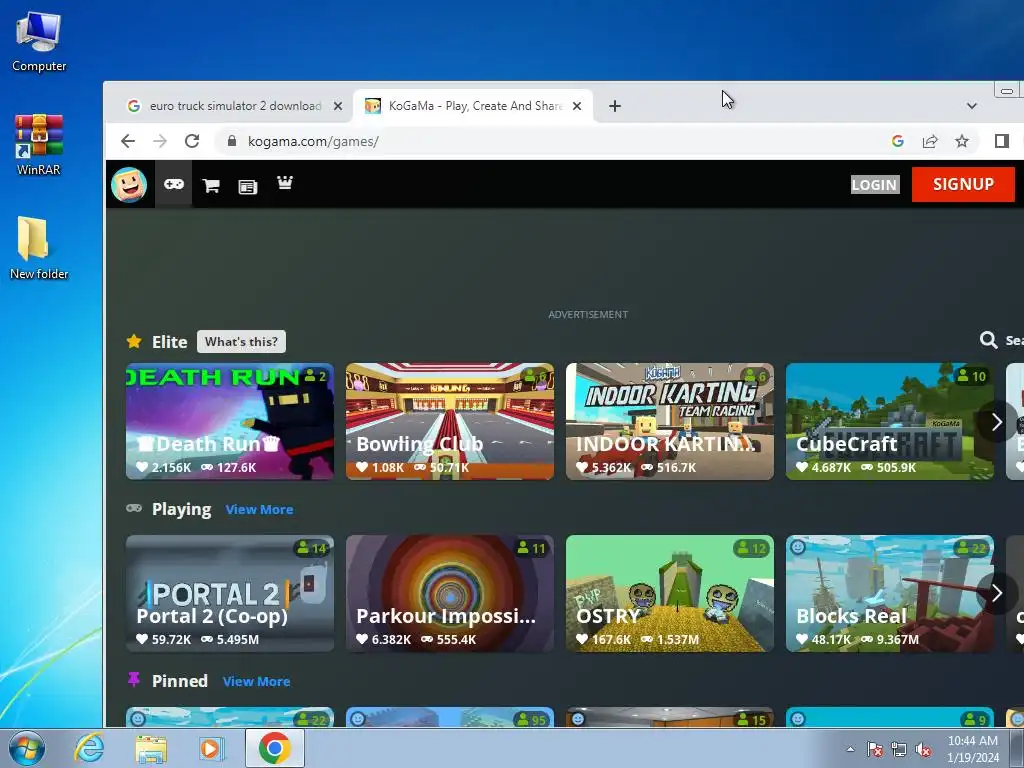Open the crown leaderboard icon
This screenshot has height=768, width=1024.
tap(285, 183)
